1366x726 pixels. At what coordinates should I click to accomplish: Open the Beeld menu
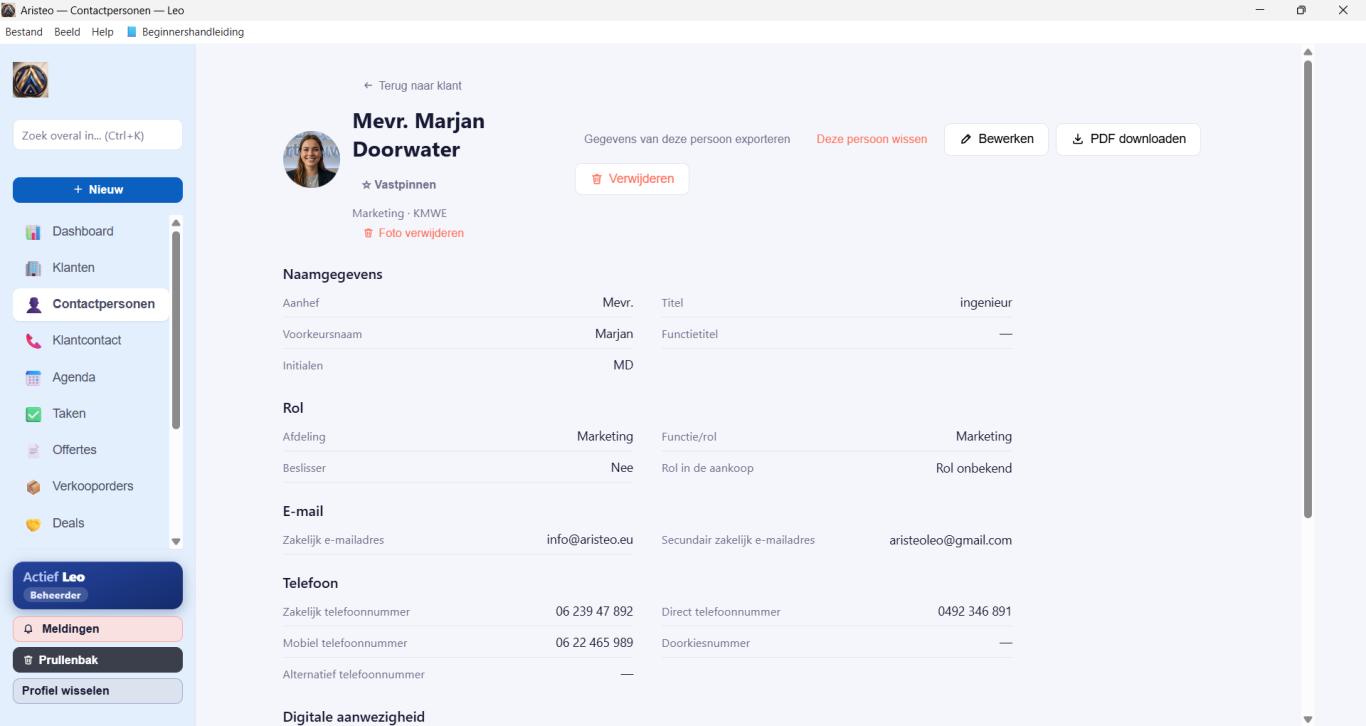tap(67, 32)
